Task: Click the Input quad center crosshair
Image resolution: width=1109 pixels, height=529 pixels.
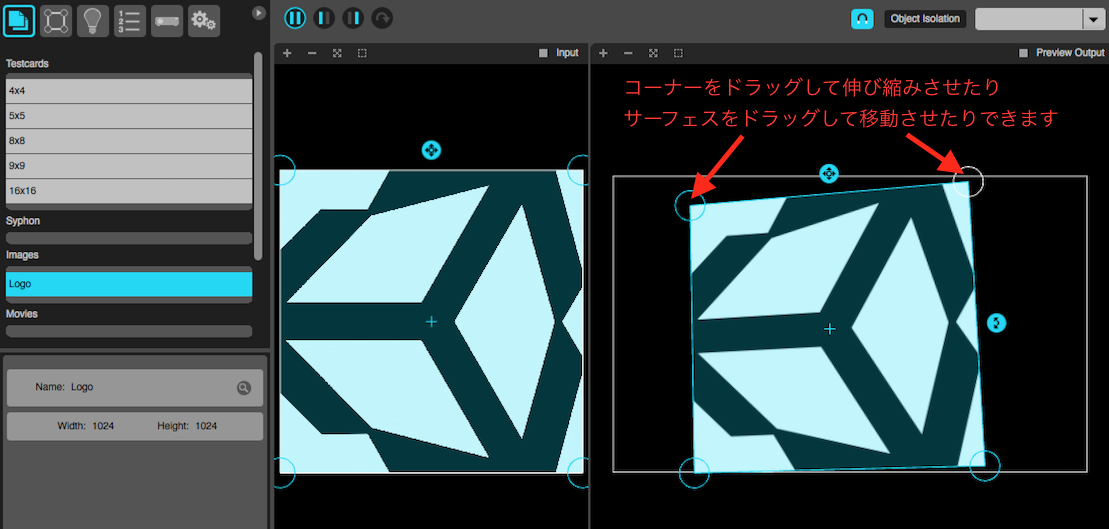Action: click(431, 322)
